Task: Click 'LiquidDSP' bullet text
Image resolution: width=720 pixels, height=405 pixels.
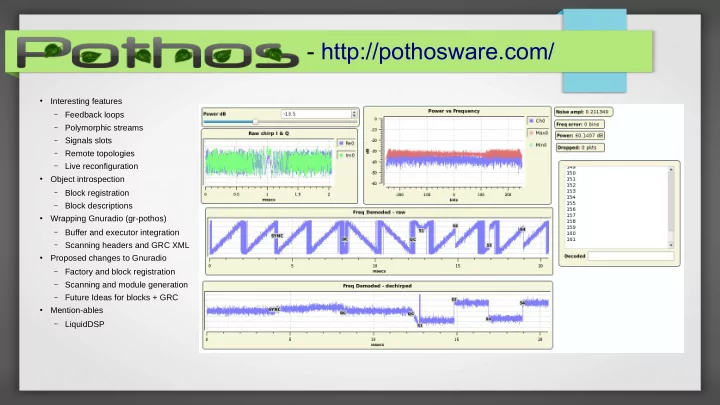Action: (x=84, y=324)
